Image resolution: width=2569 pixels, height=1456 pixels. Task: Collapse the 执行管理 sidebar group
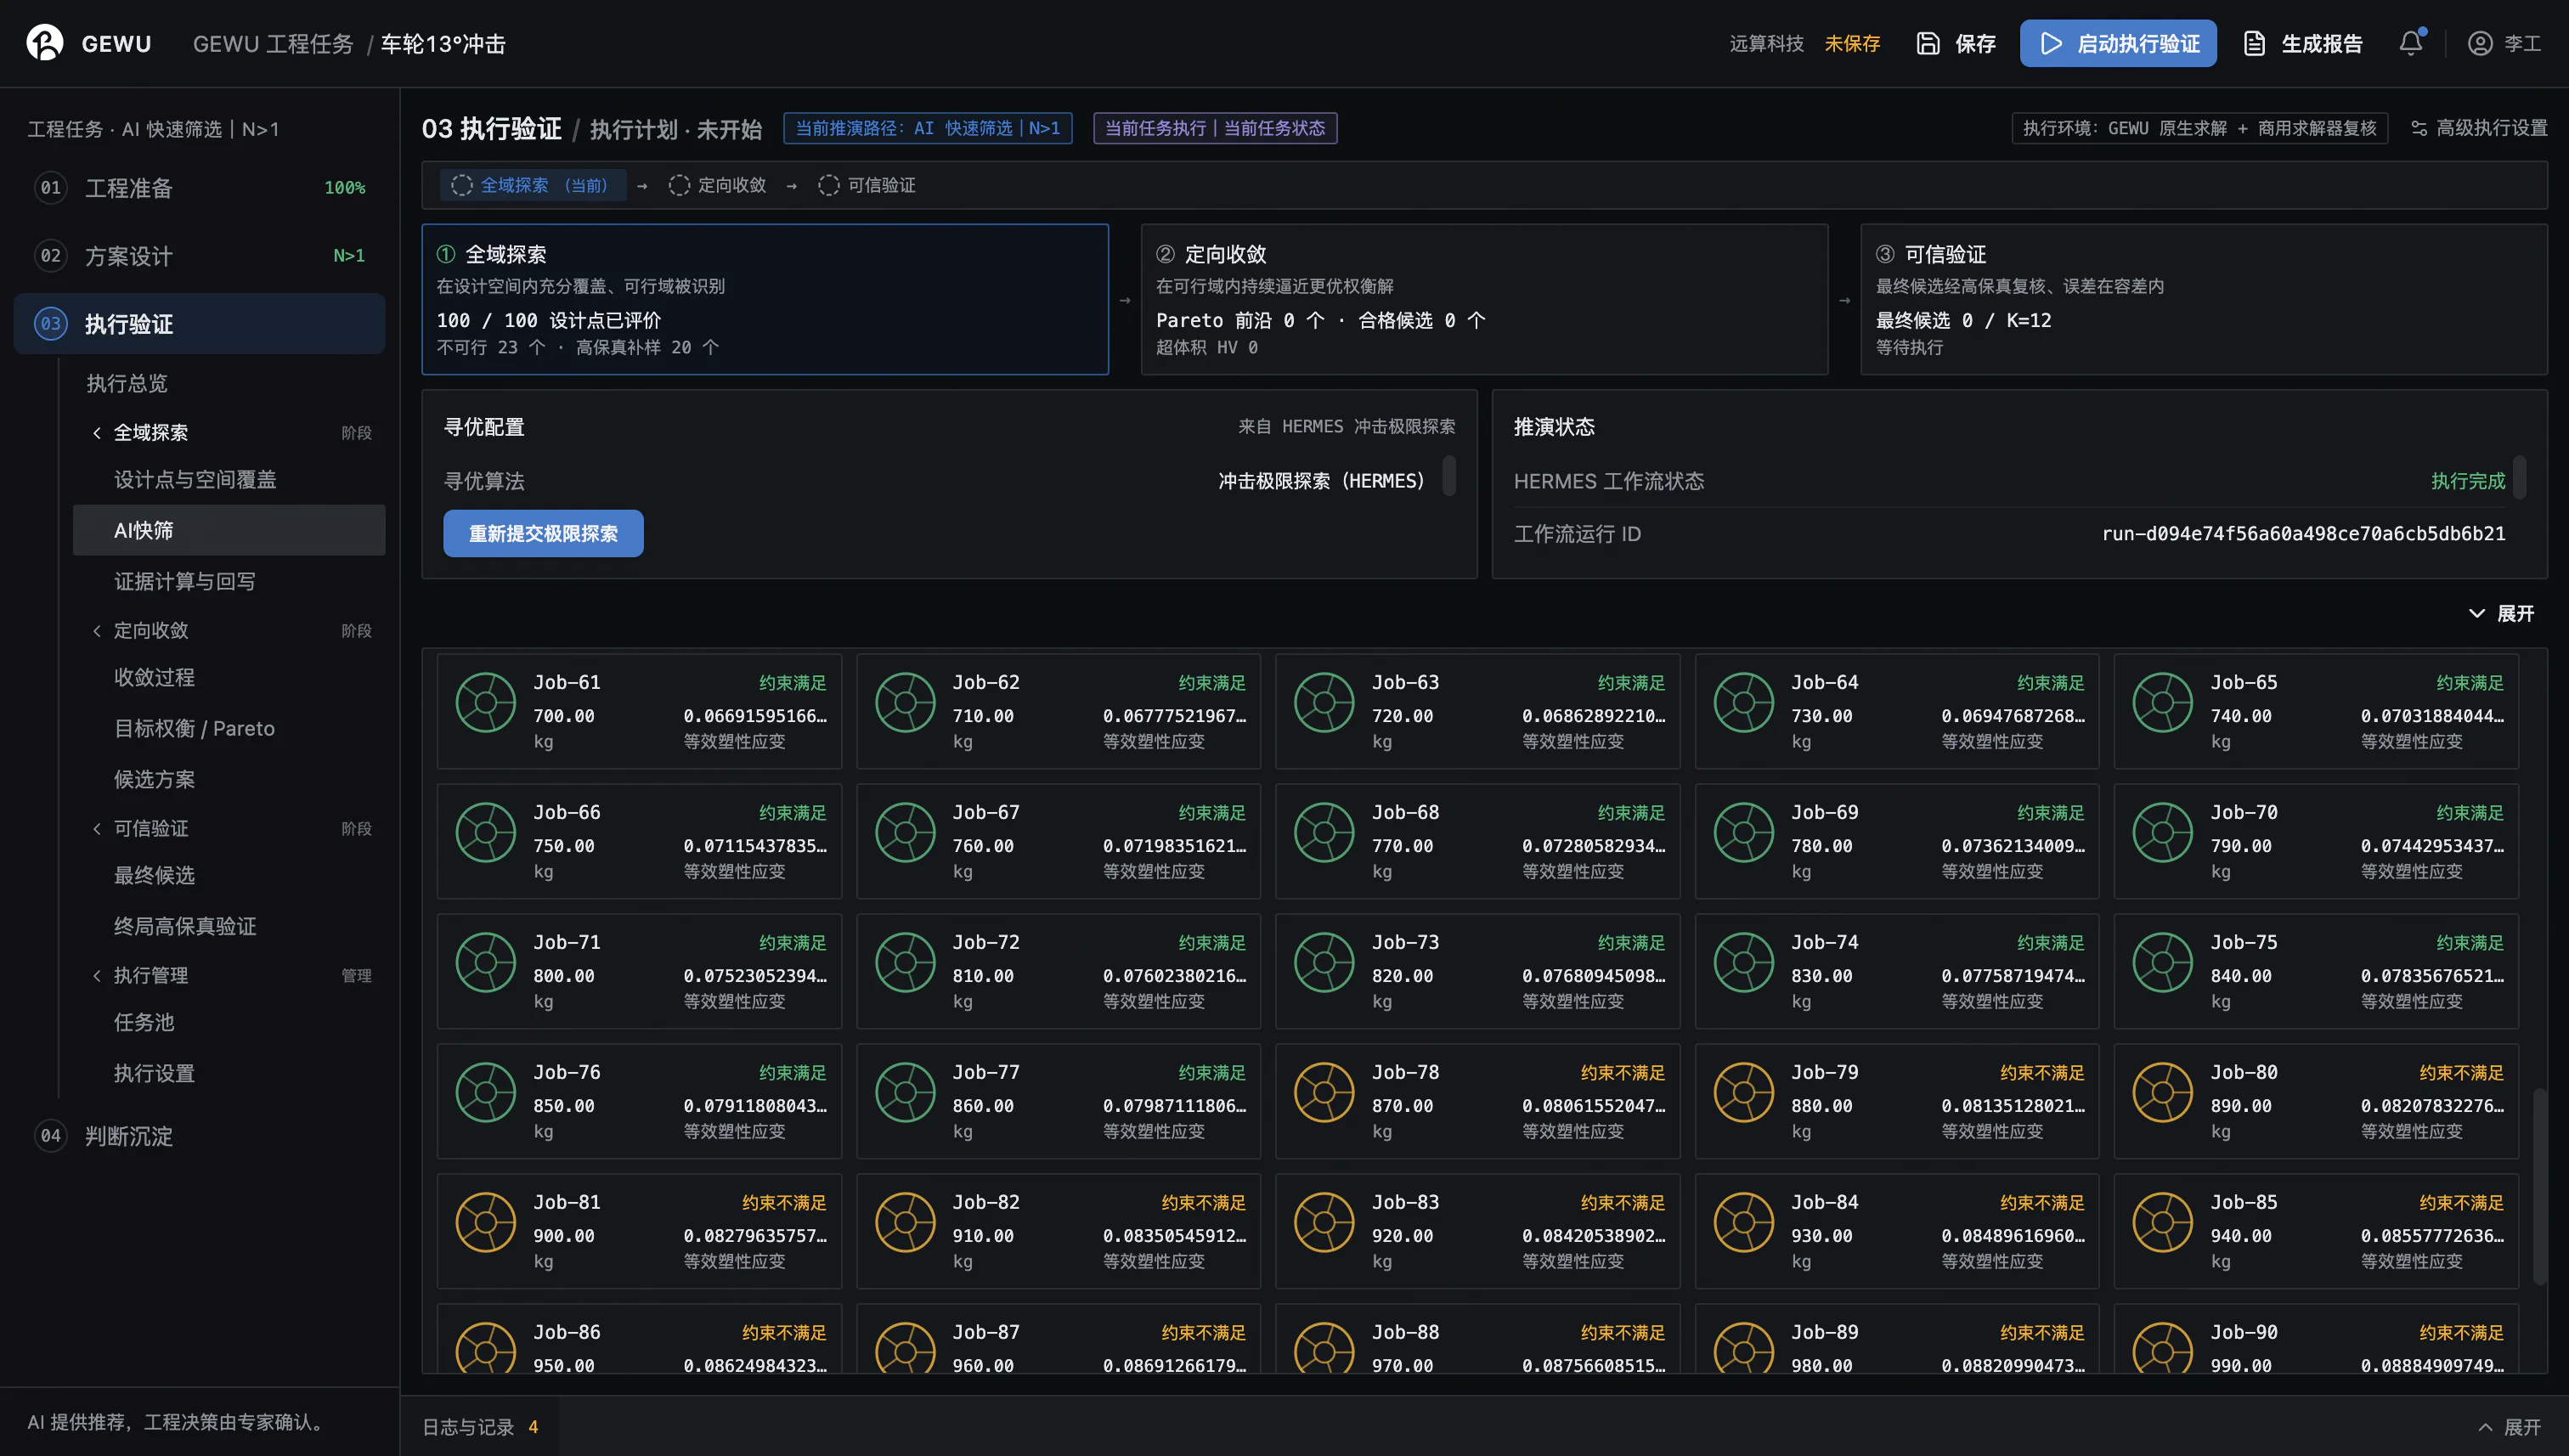(x=97, y=975)
